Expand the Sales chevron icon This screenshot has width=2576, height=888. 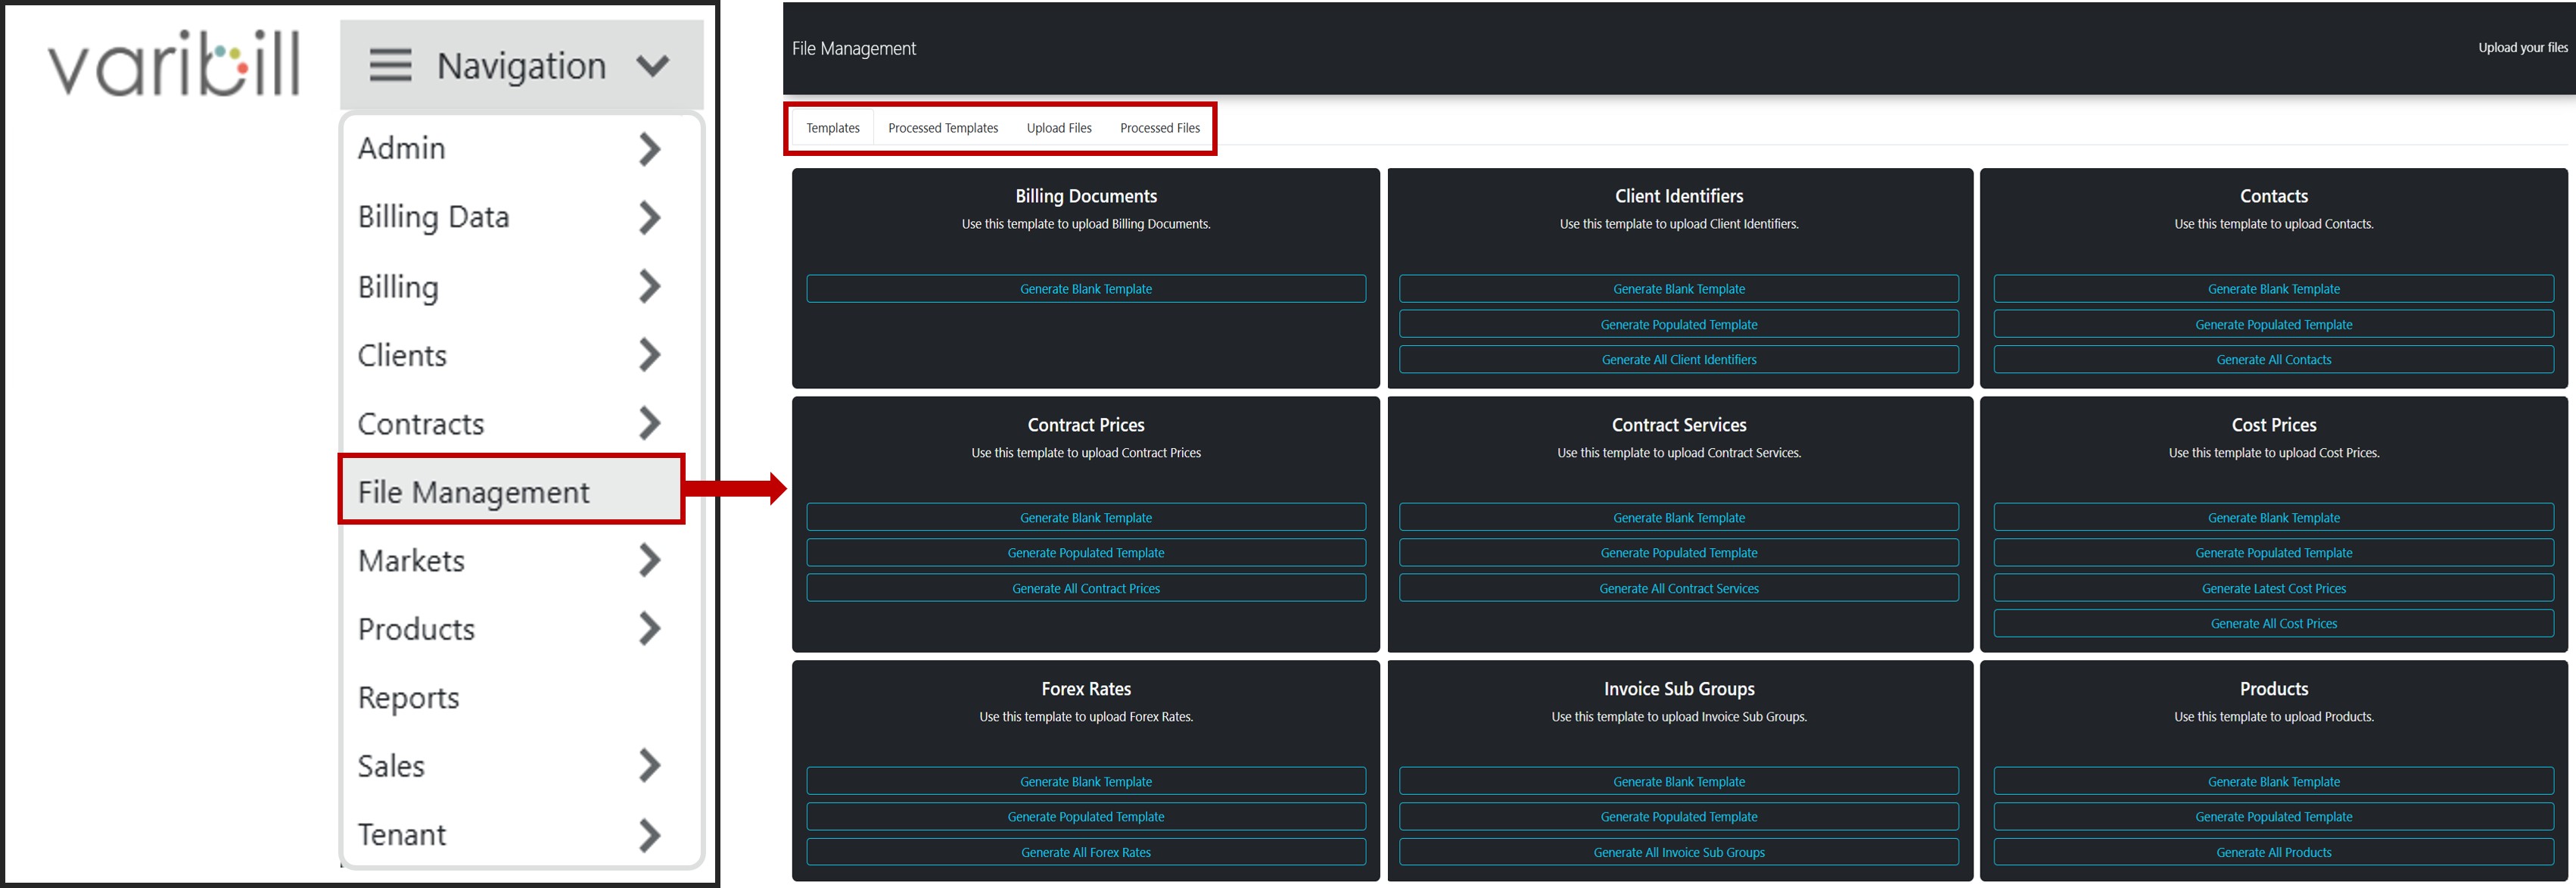(649, 766)
